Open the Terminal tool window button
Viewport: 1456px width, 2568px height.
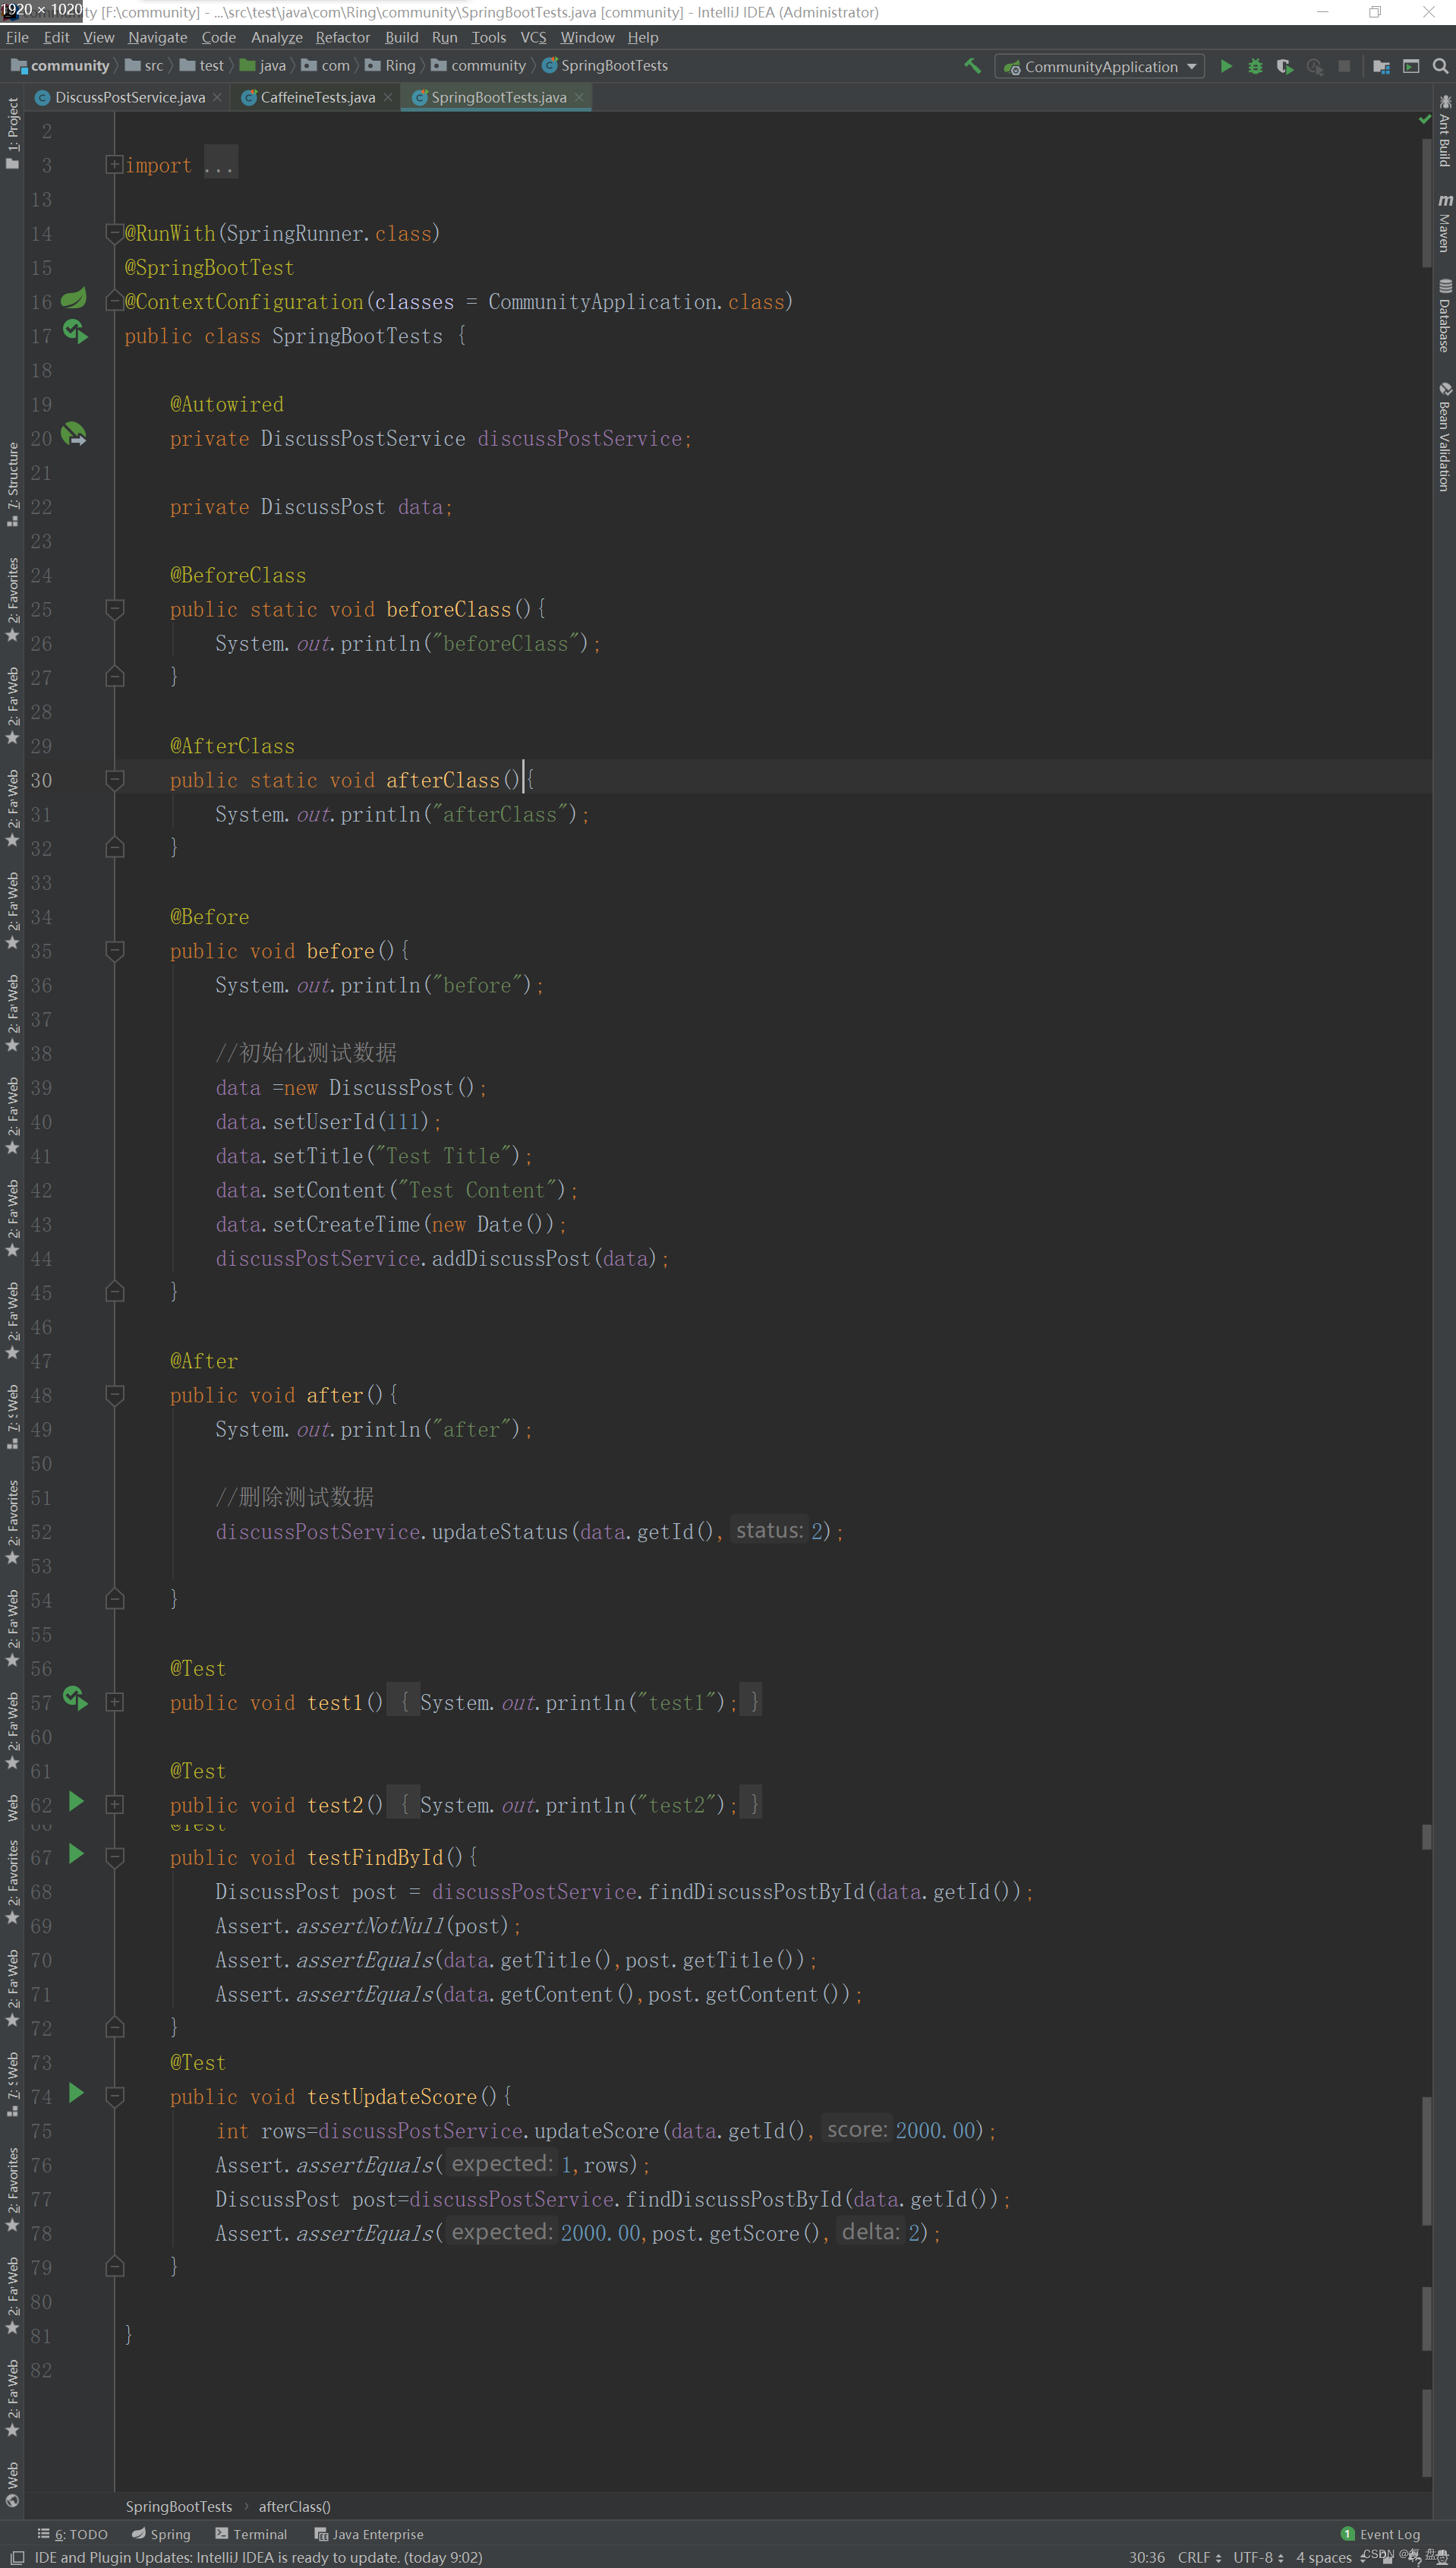pos(251,2534)
